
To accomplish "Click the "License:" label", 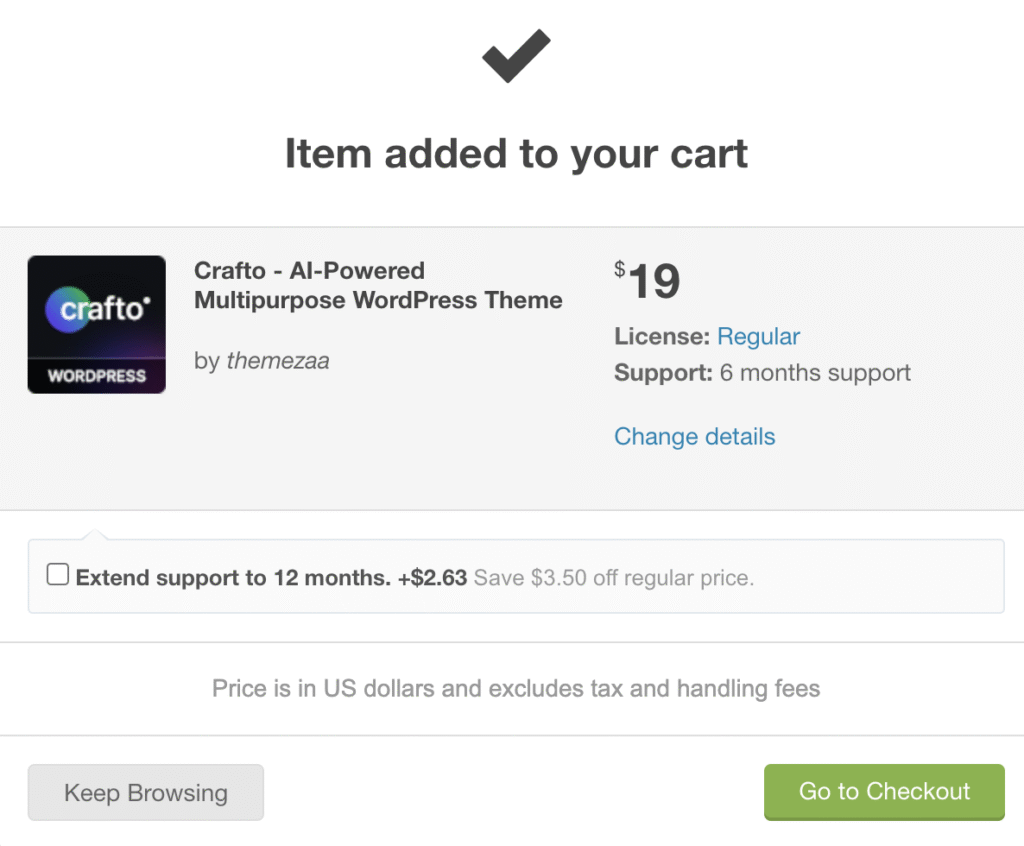I will [662, 336].
